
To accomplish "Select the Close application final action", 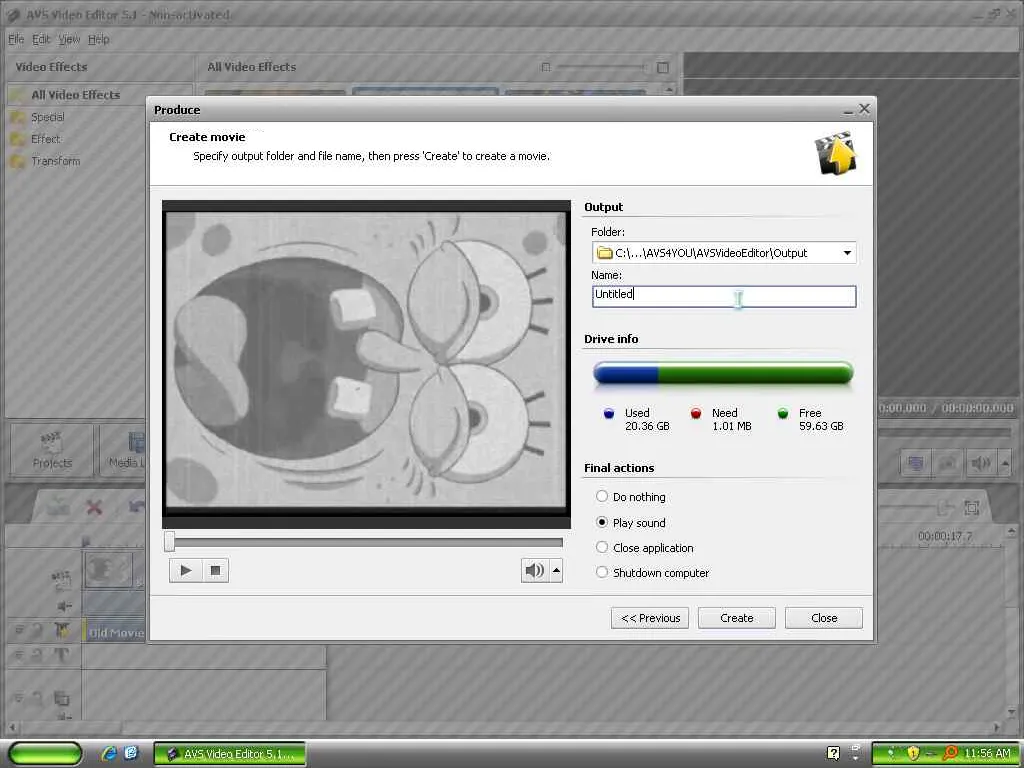I will [645, 548].
